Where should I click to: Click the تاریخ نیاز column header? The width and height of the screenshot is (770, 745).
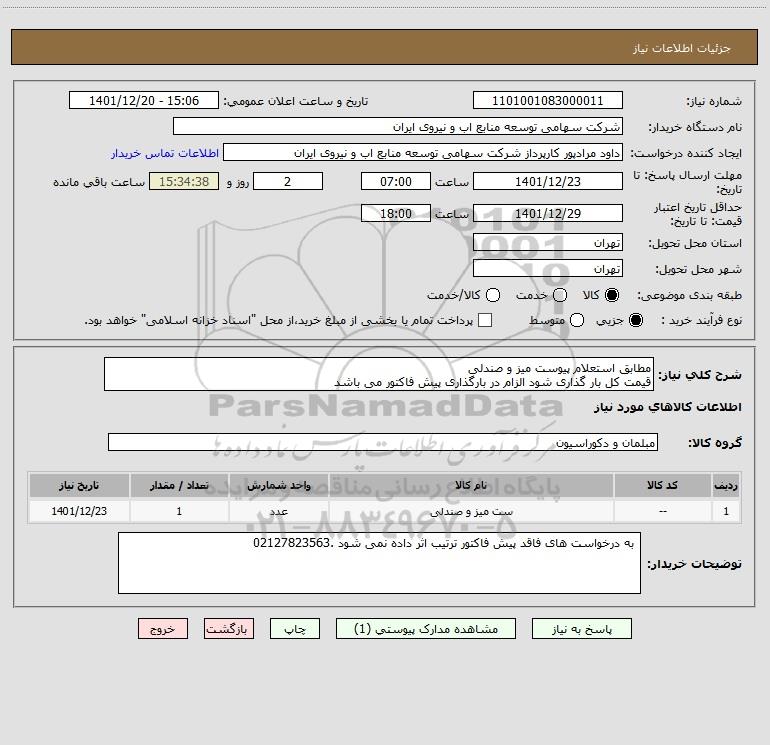point(79,485)
